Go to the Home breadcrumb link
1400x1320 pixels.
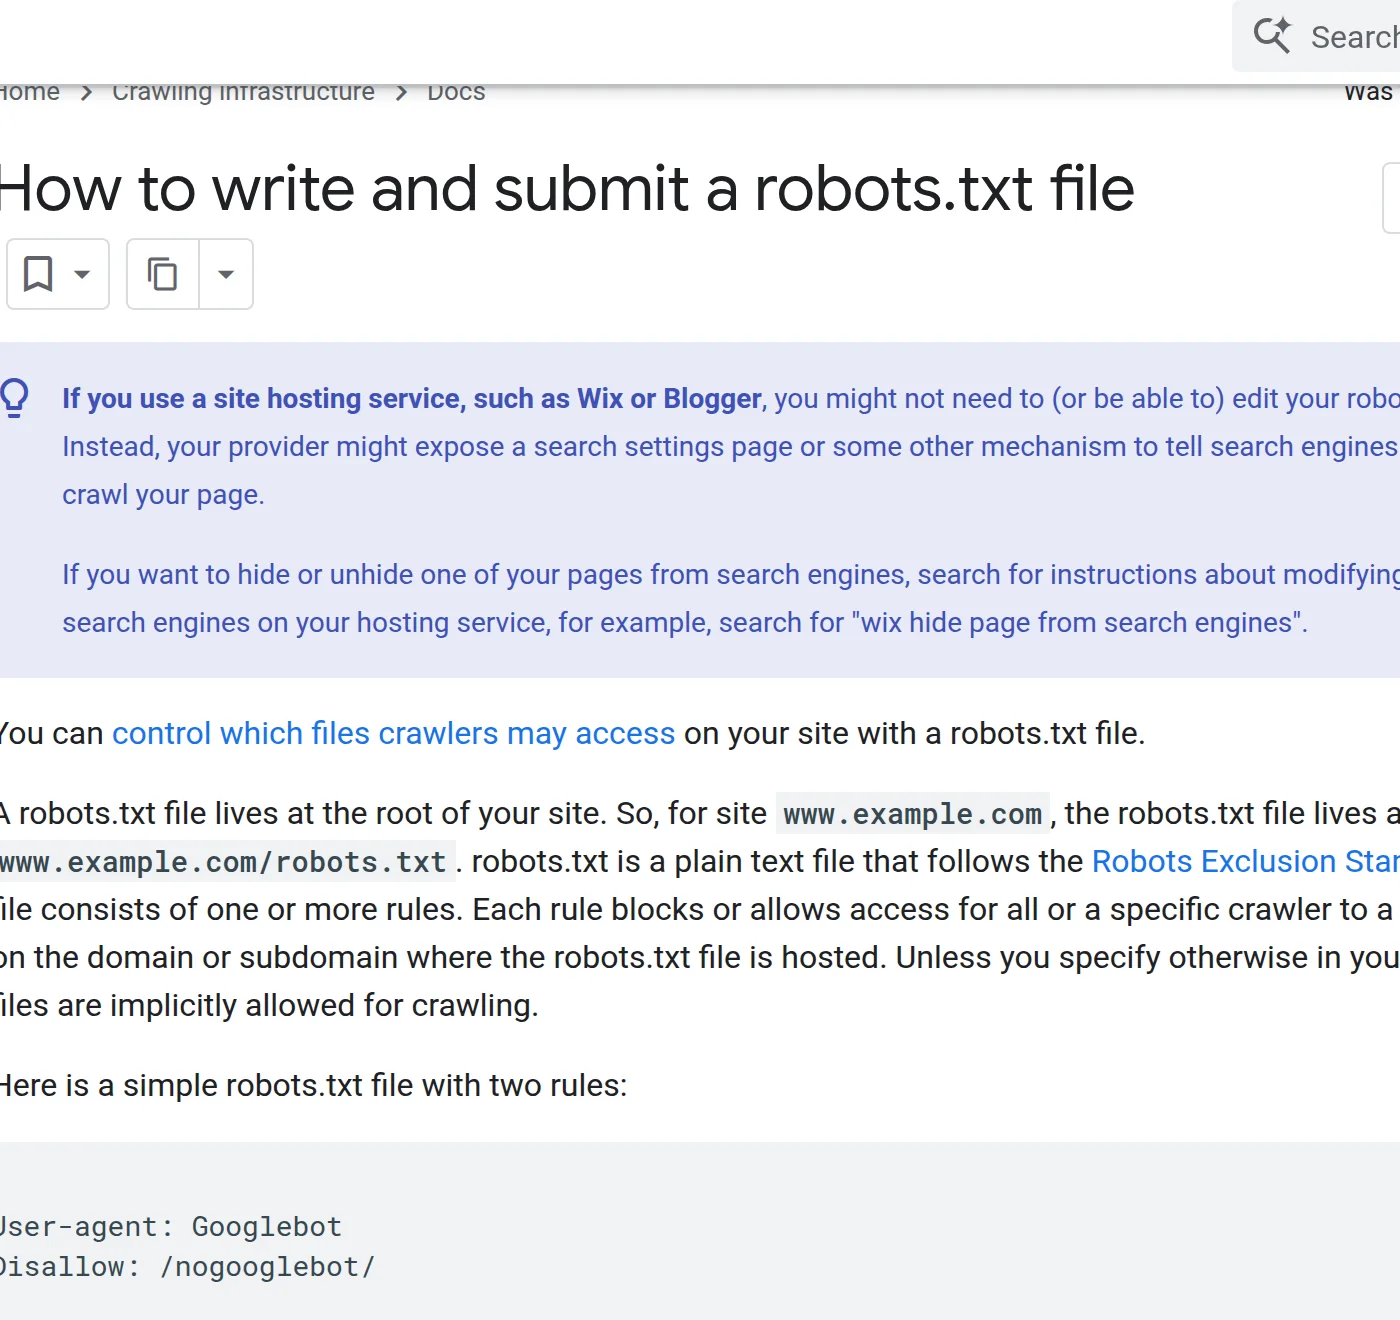[x=29, y=92]
